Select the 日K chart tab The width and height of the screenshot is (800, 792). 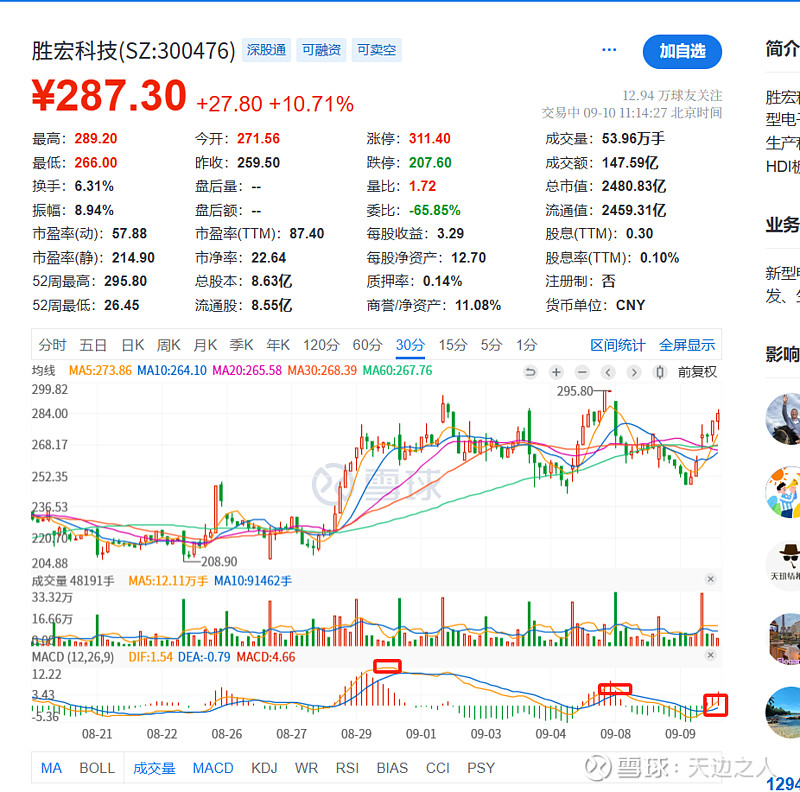pyautogui.click(x=133, y=345)
